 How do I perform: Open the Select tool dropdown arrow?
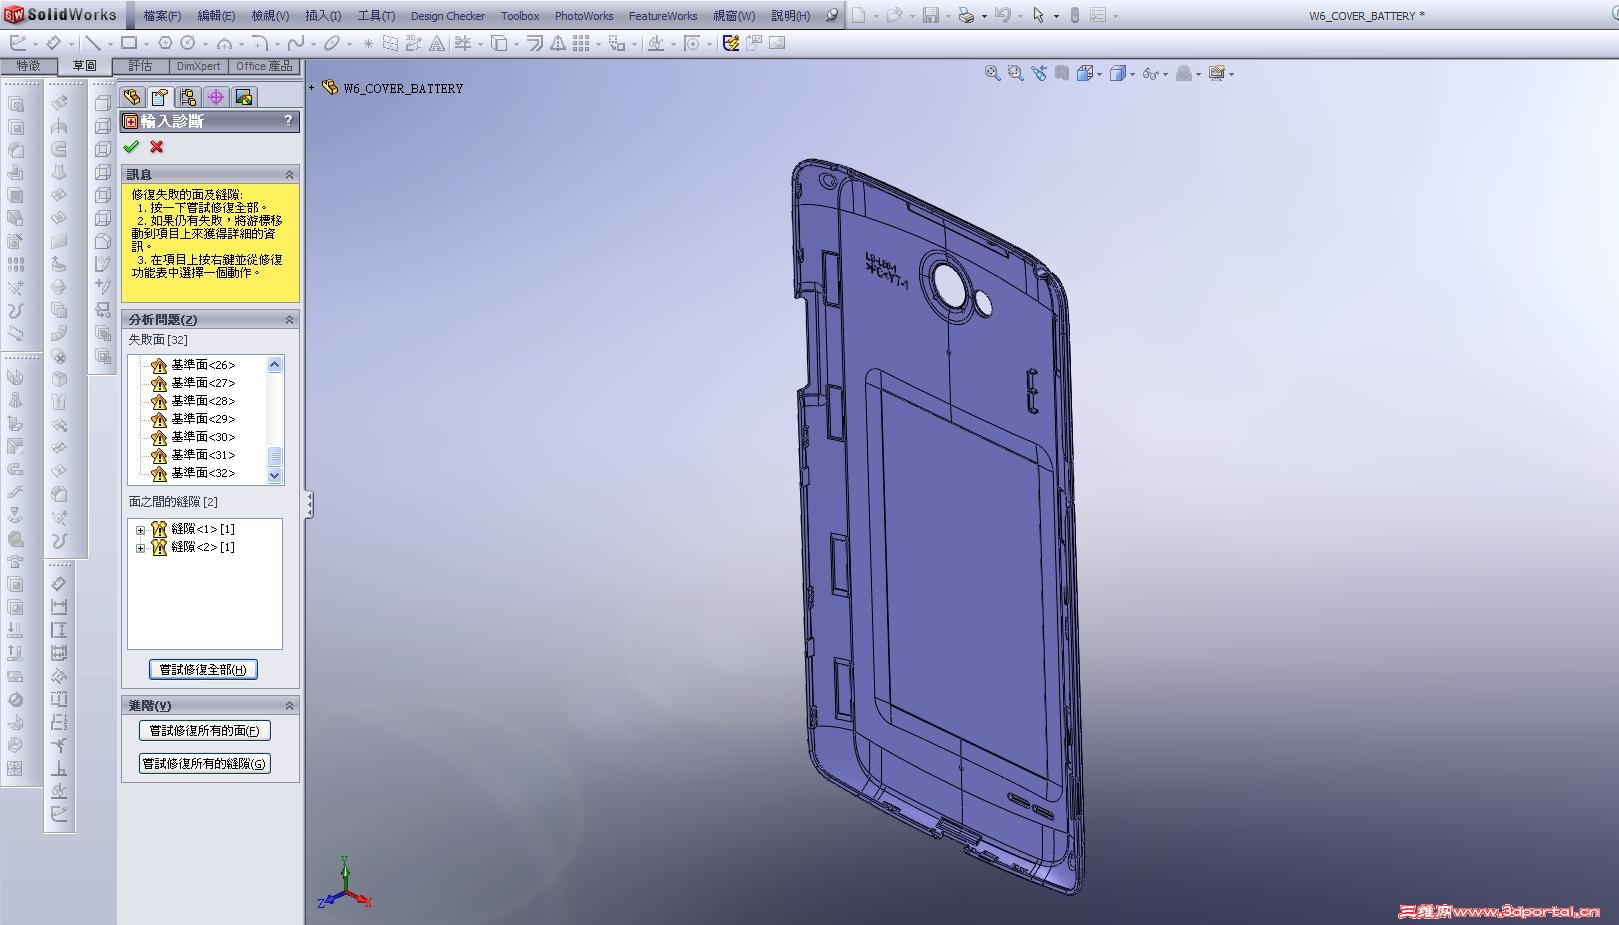click(1056, 16)
